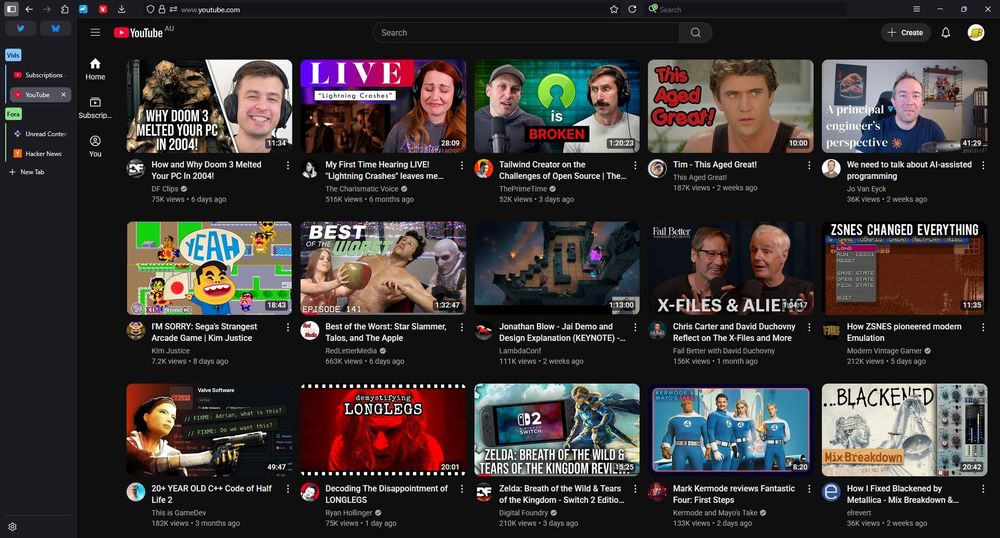Open the YouTube account avatar menu
Screen dimensions: 1000x538
coord(976,33)
